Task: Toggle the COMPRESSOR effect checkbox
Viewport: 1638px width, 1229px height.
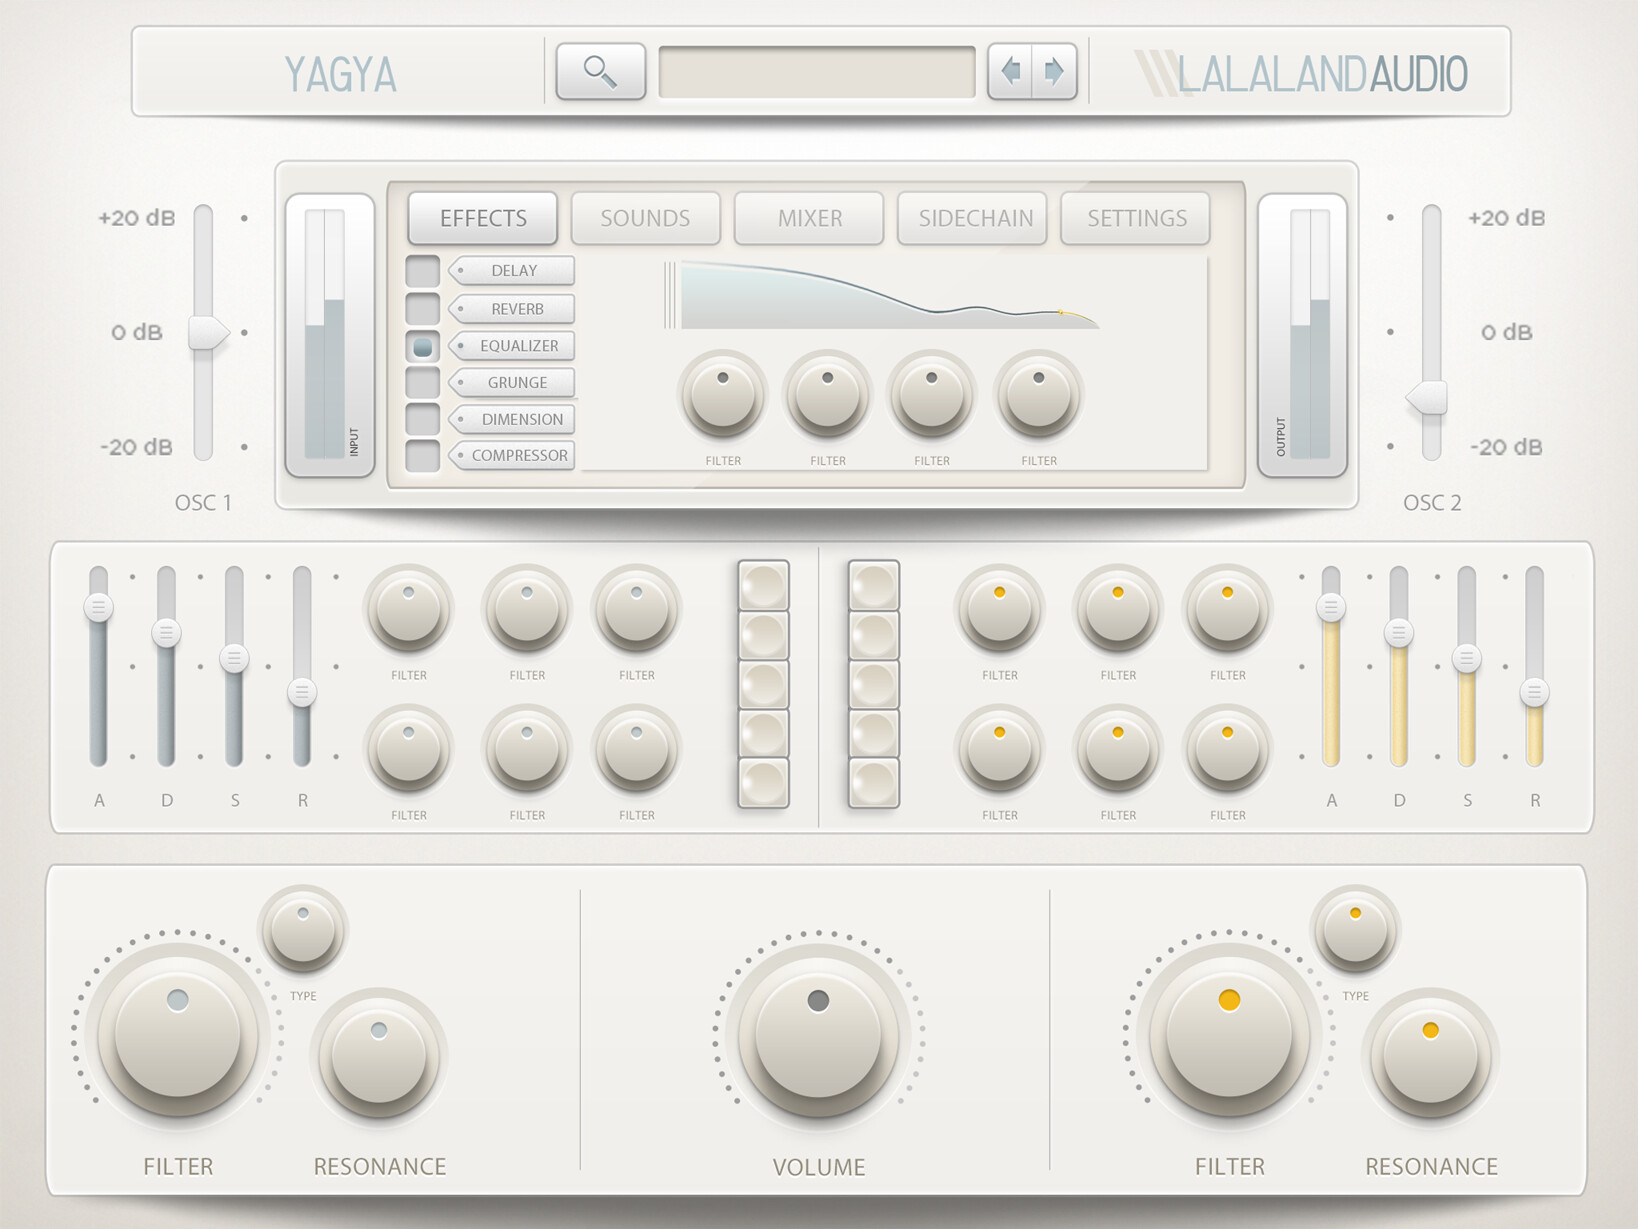Action: (x=421, y=456)
